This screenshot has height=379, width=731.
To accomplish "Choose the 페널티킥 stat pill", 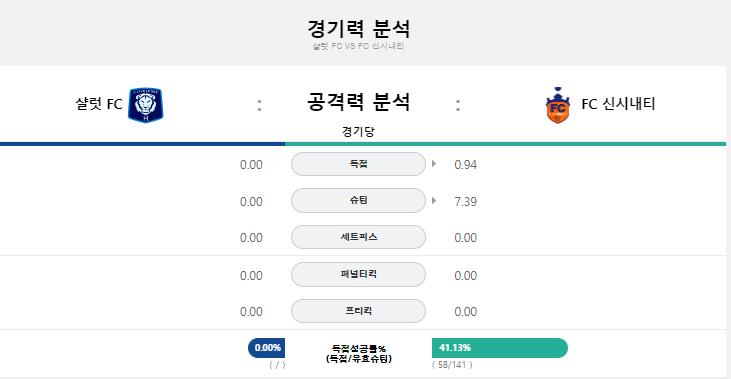I will point(358,275).
